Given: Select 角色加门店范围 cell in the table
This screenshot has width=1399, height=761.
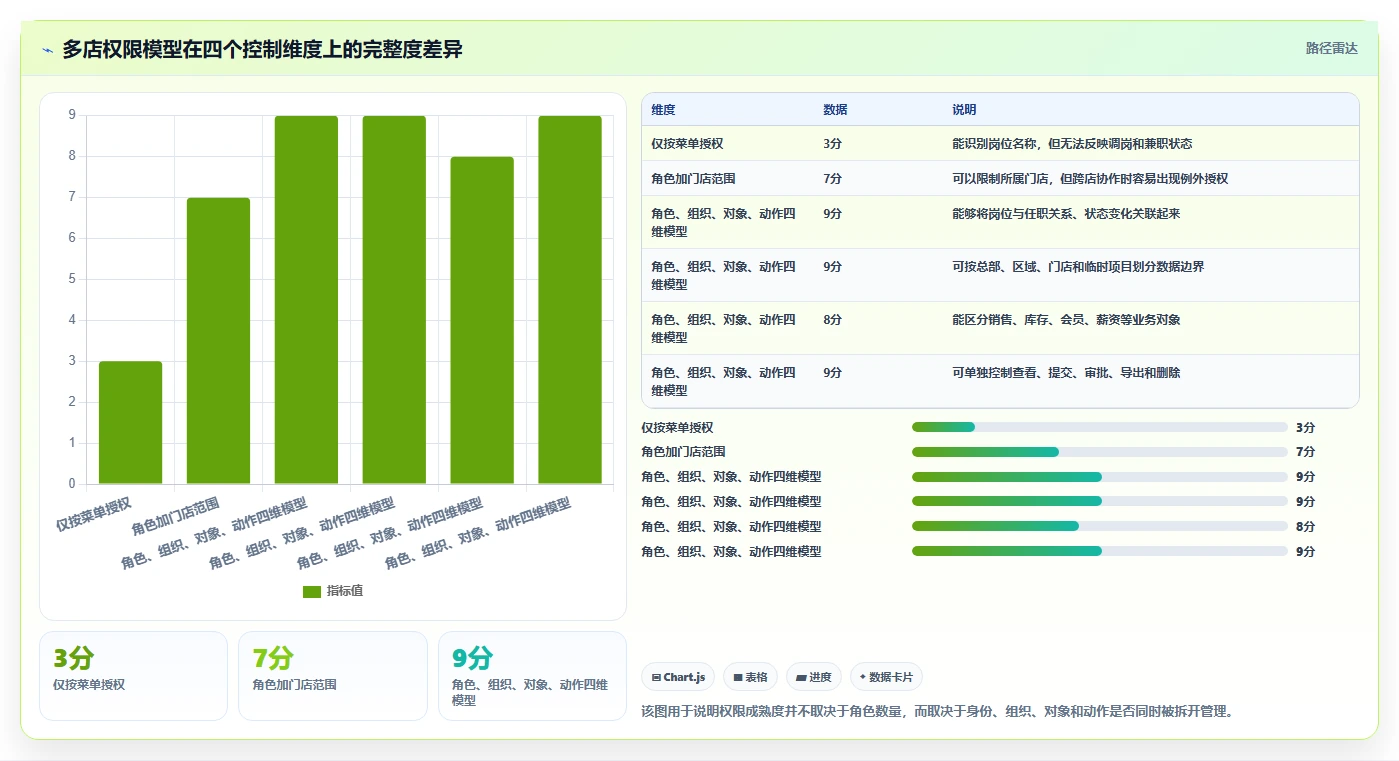Looking at the screenshot, I should [693, 179].
